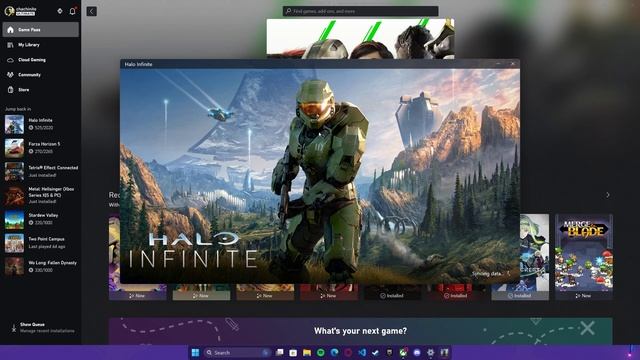Go to My Library in sidebar
640x360 pixels.
click(40, 45)
